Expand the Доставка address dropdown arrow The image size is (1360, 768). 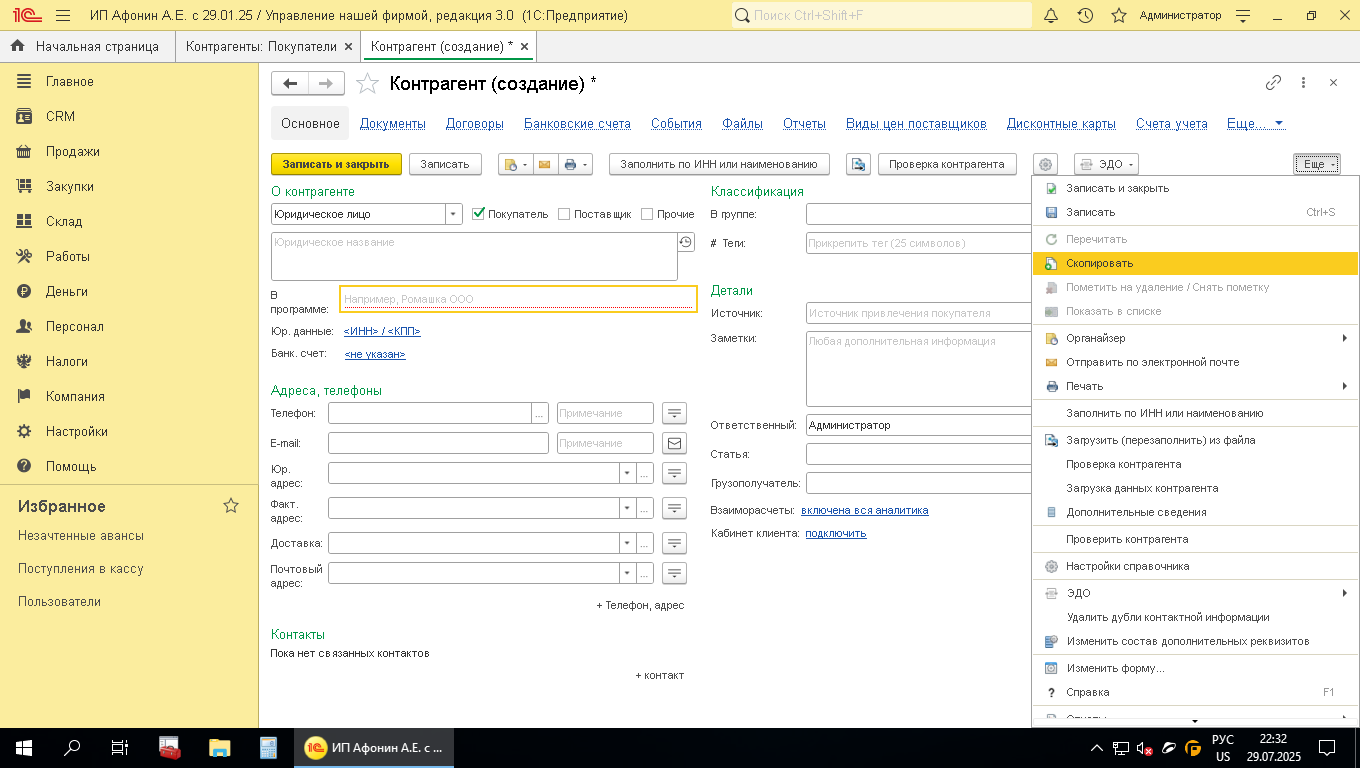(x=627, y=543)
